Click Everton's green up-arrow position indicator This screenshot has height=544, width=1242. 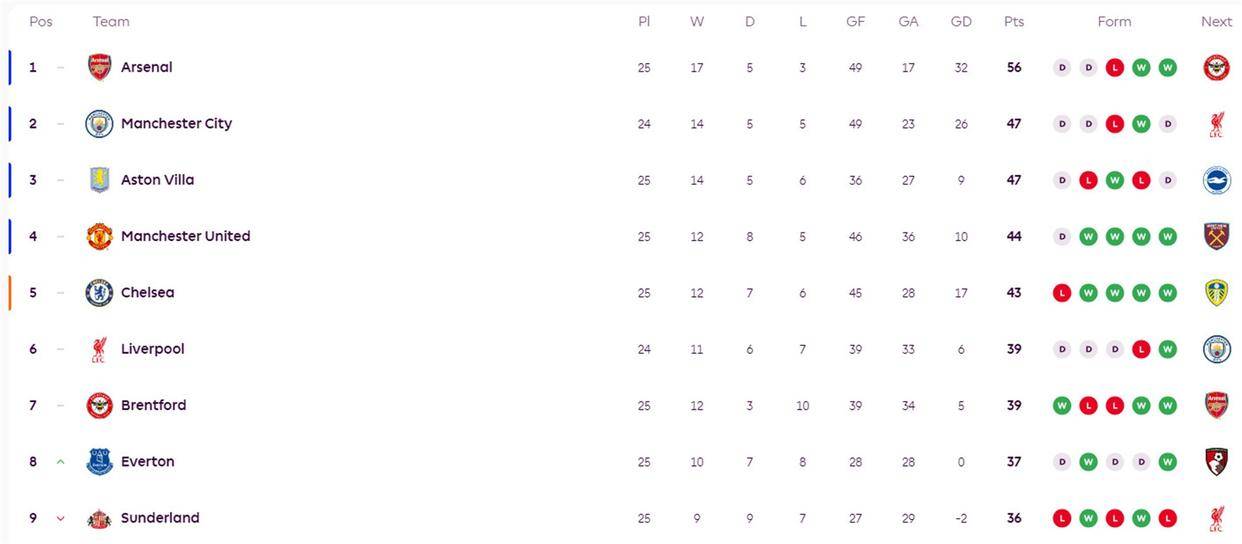click(61, 462)
